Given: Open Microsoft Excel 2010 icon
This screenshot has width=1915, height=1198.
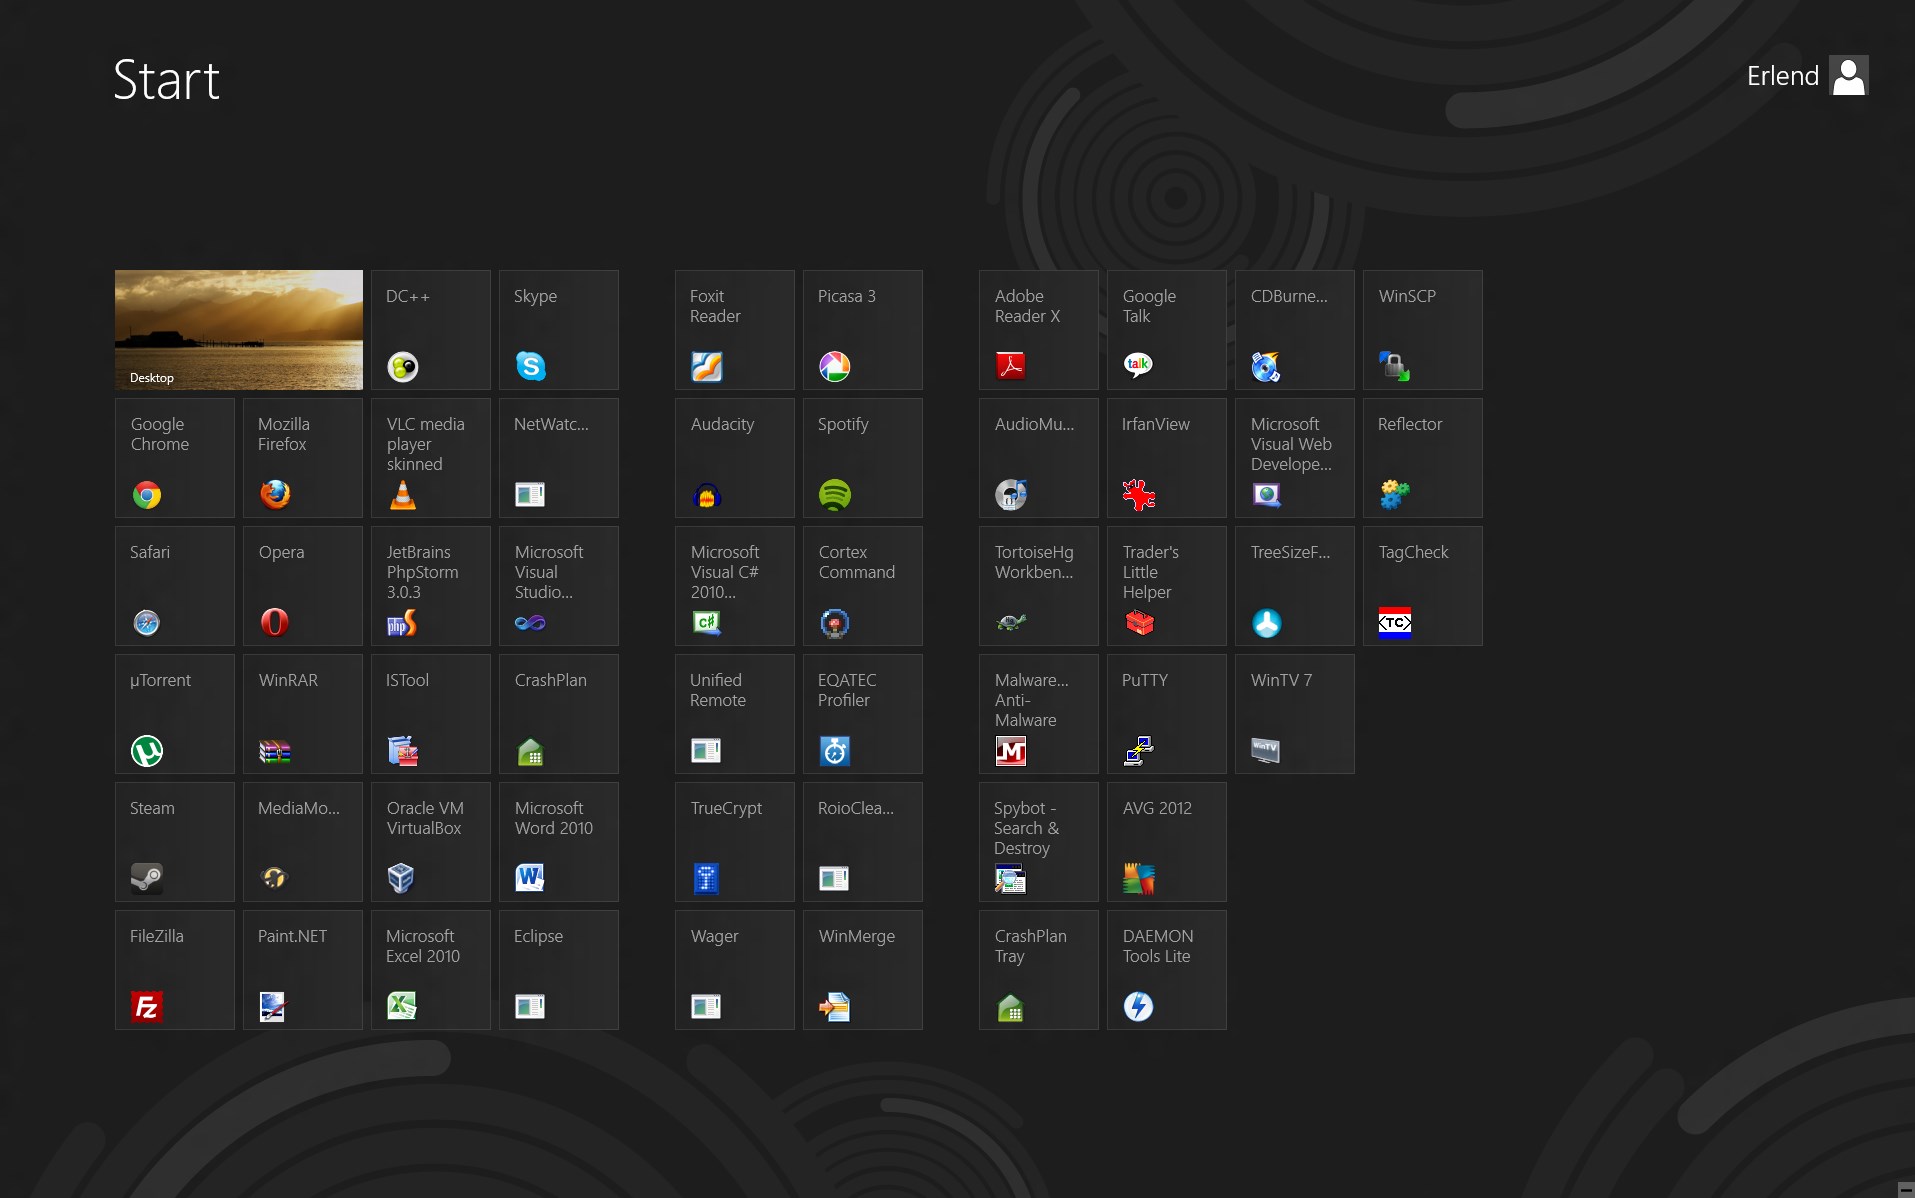Looking at the screenshot, I should (x=403, y=1007).
